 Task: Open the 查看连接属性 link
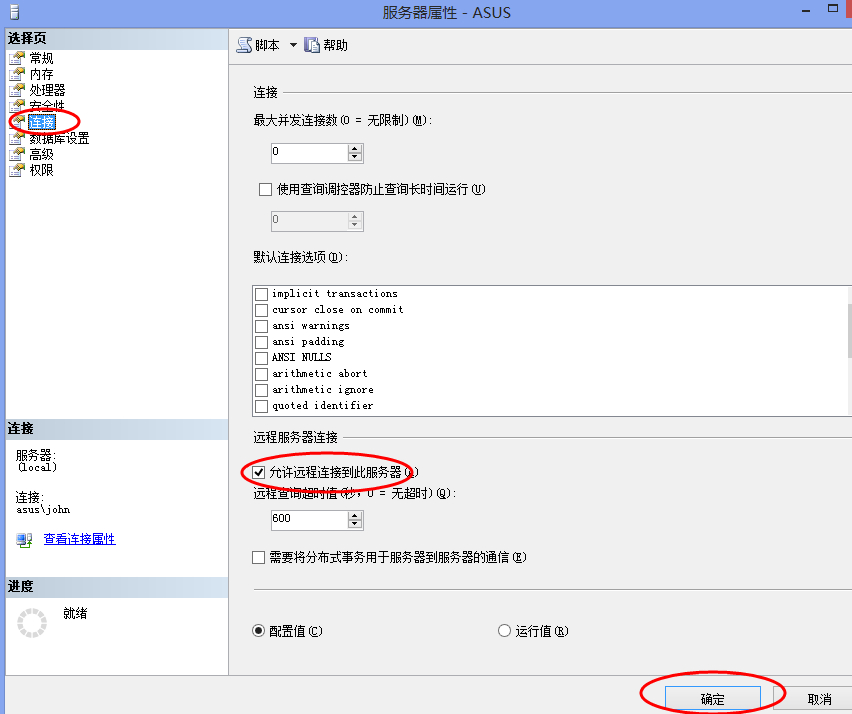79,539
